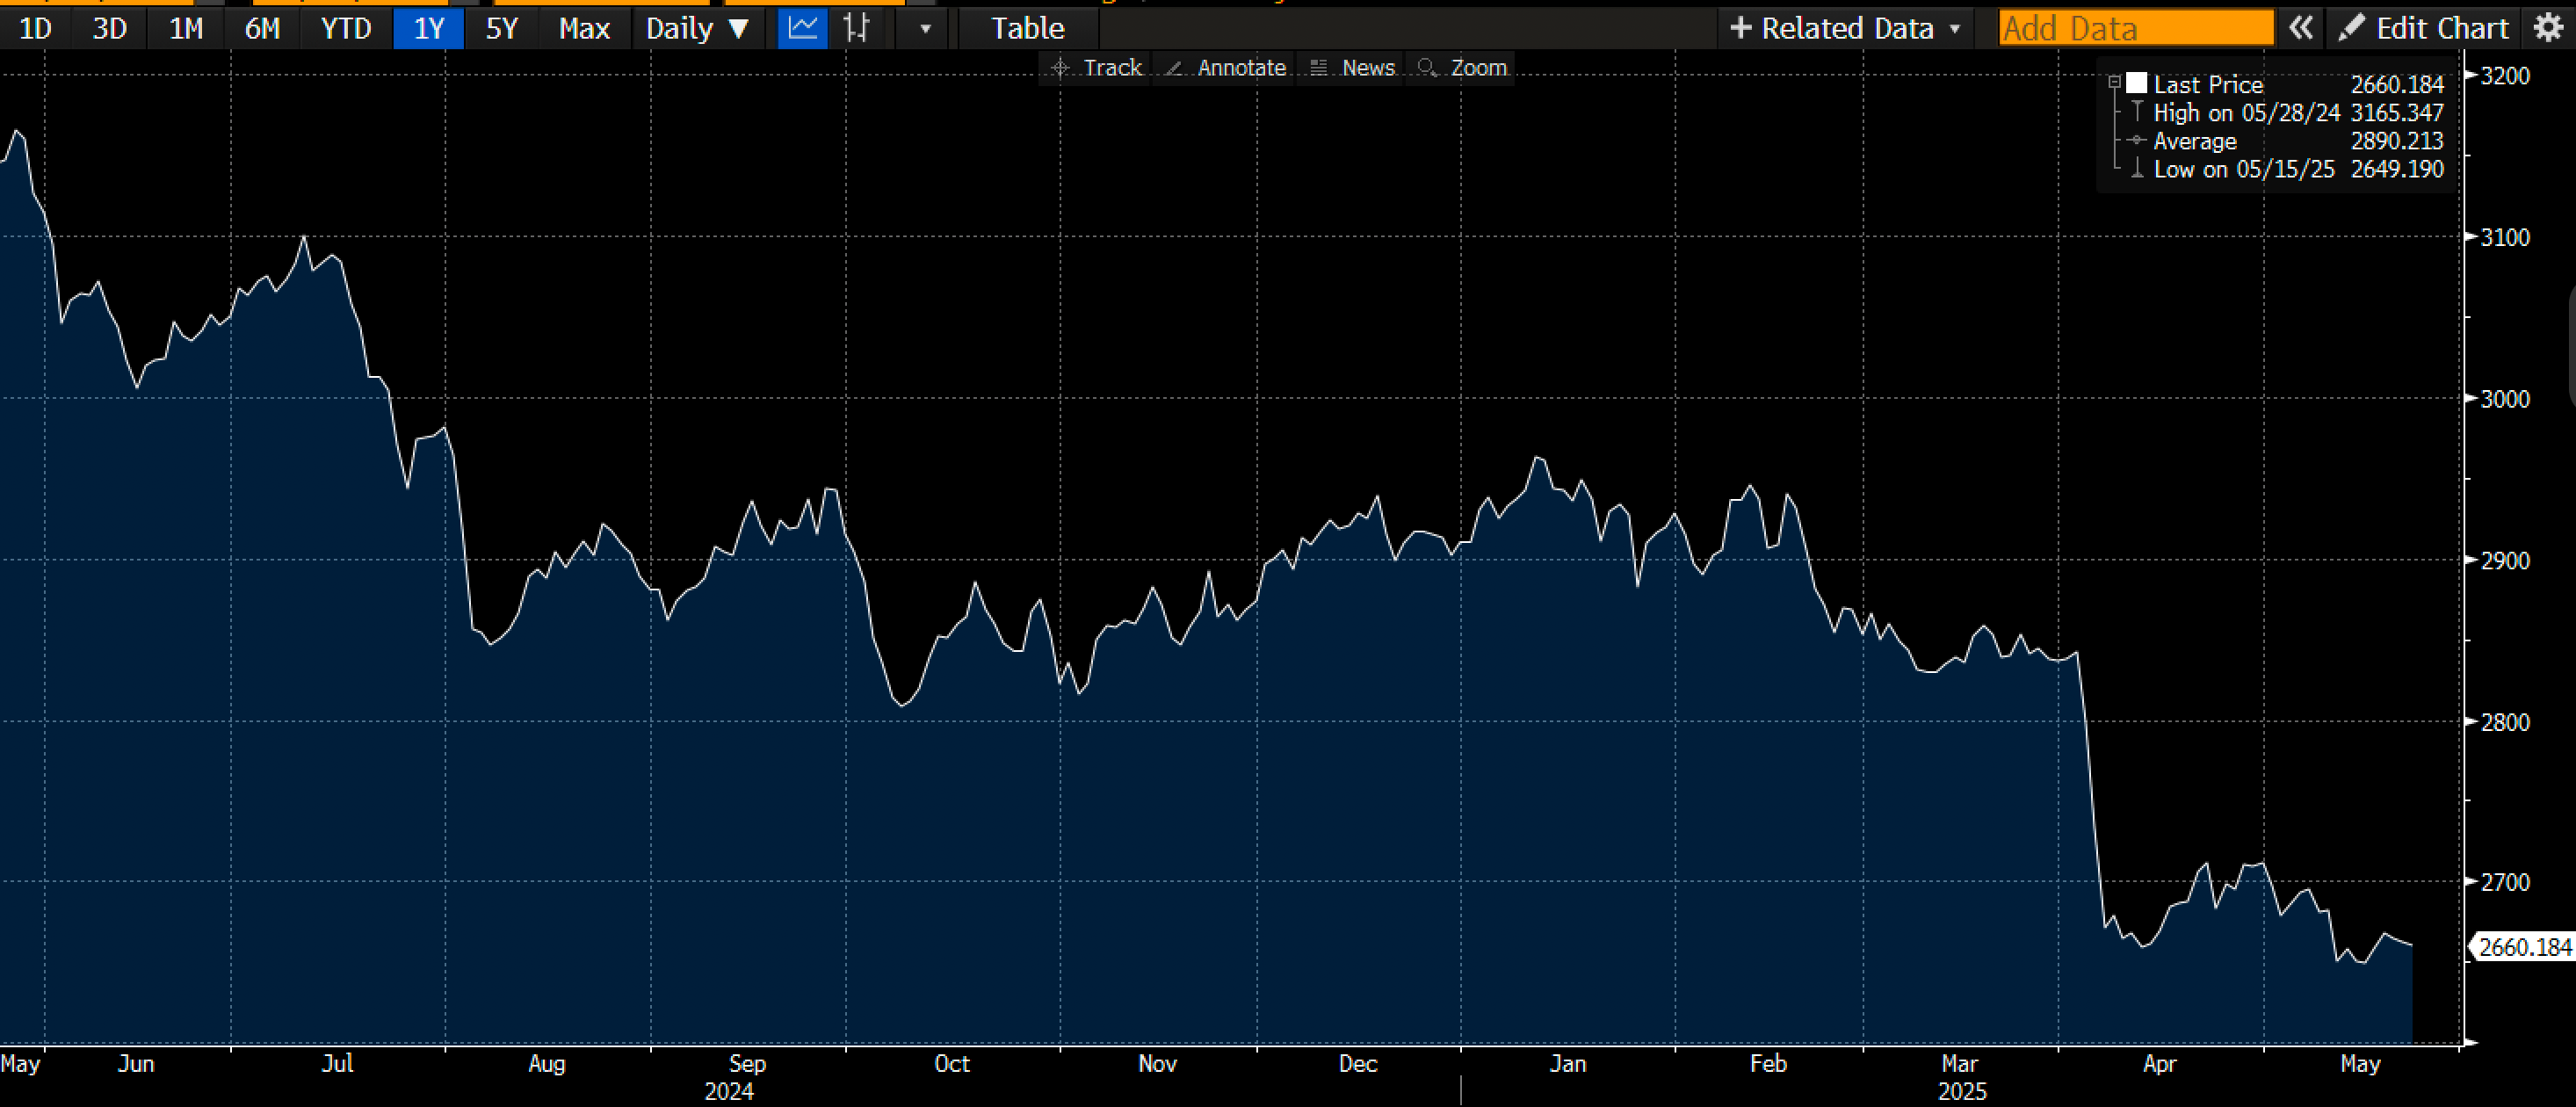Switch to the Table view
This screenshot has width=2576, height=1107.
tap(1027, 28)
